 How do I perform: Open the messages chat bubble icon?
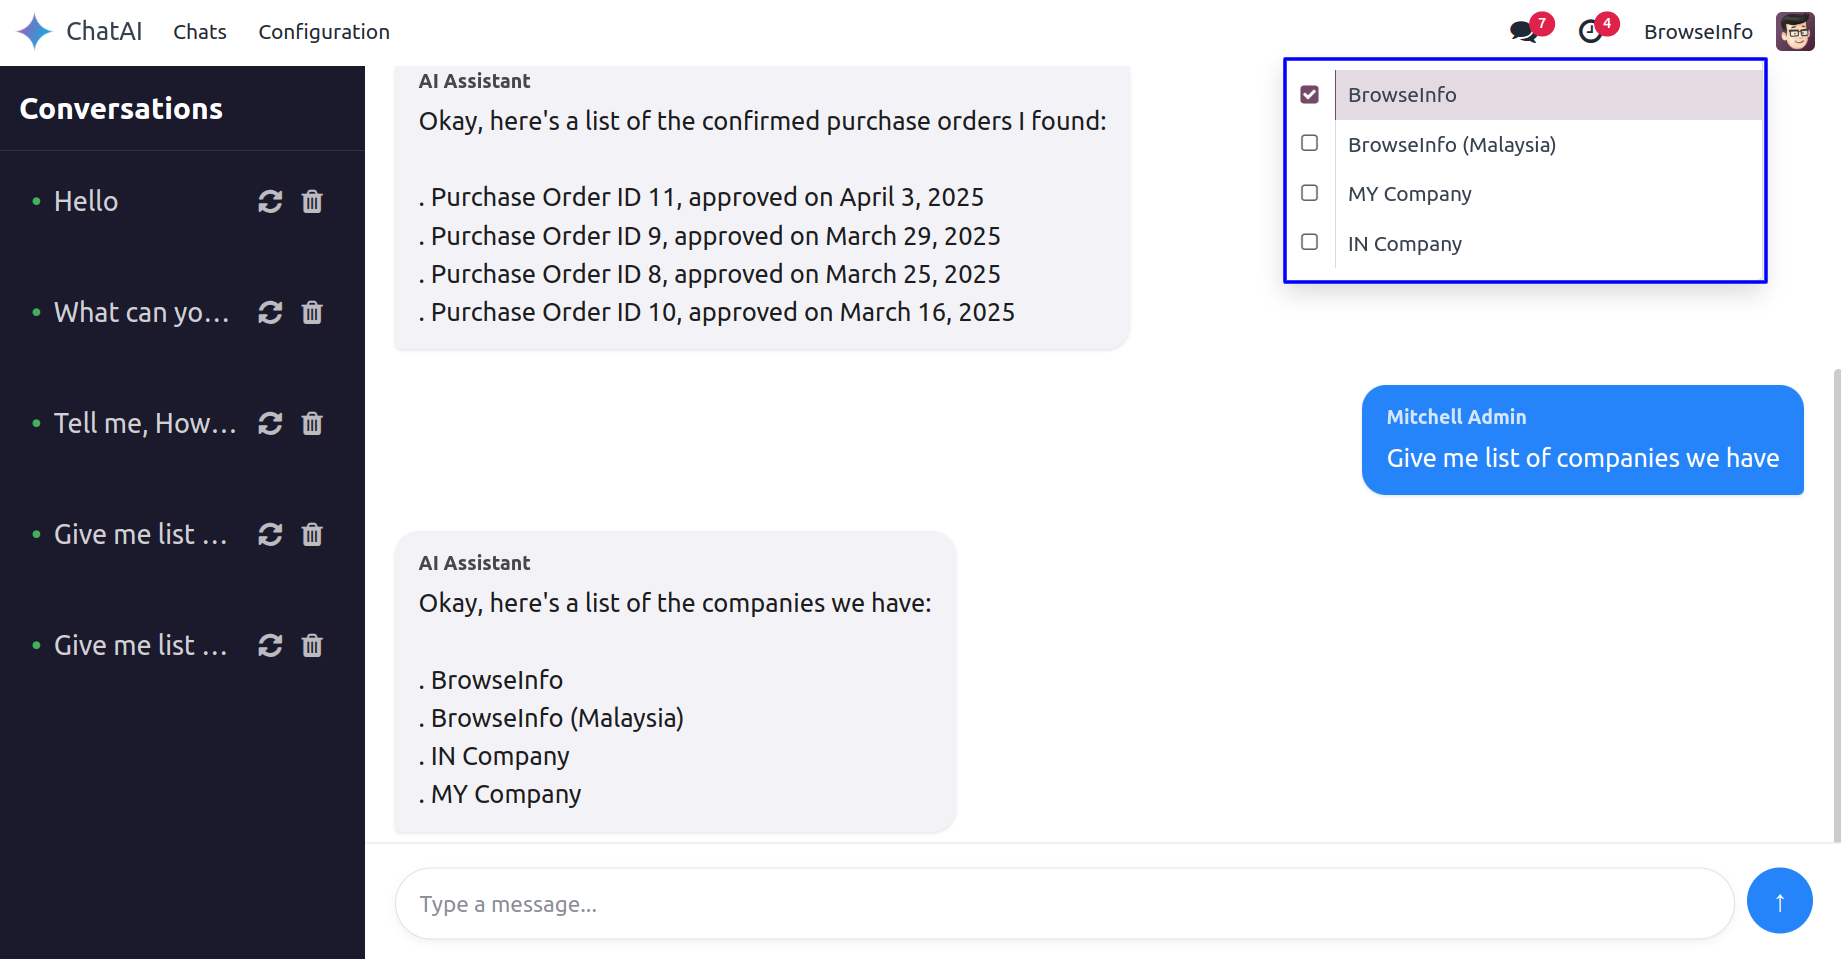(1523, 32)
